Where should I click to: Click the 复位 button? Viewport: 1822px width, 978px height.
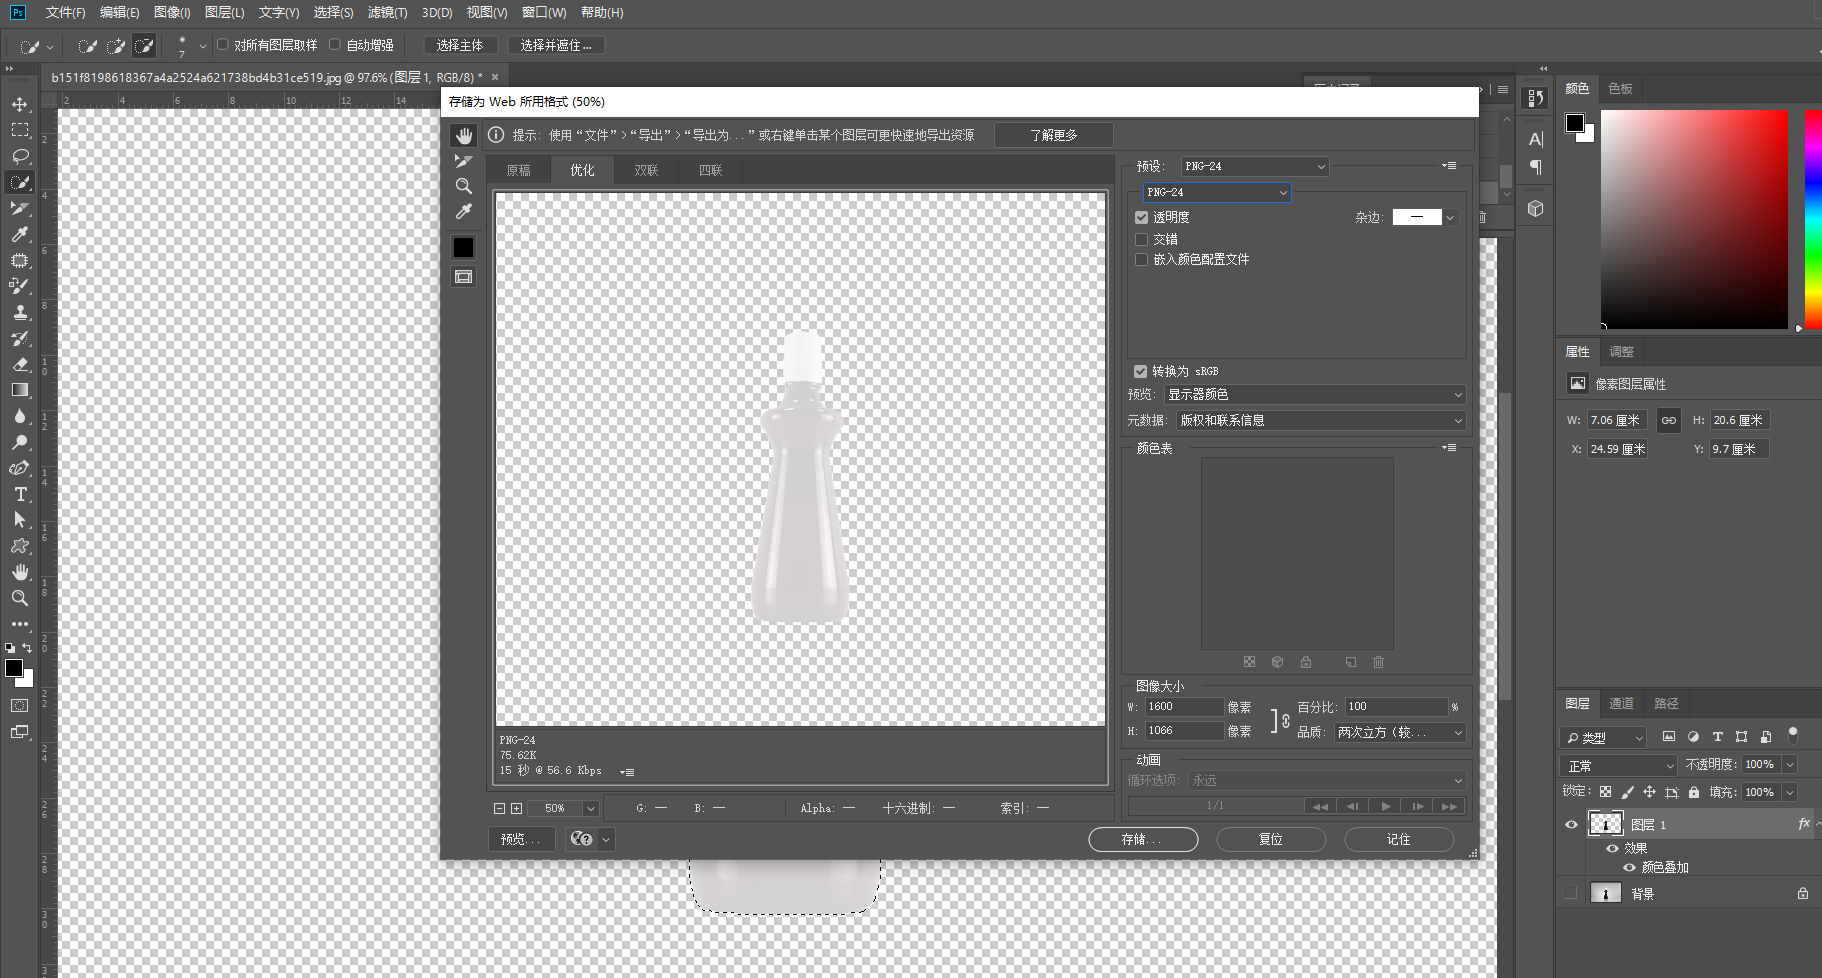click(1271, 839)
